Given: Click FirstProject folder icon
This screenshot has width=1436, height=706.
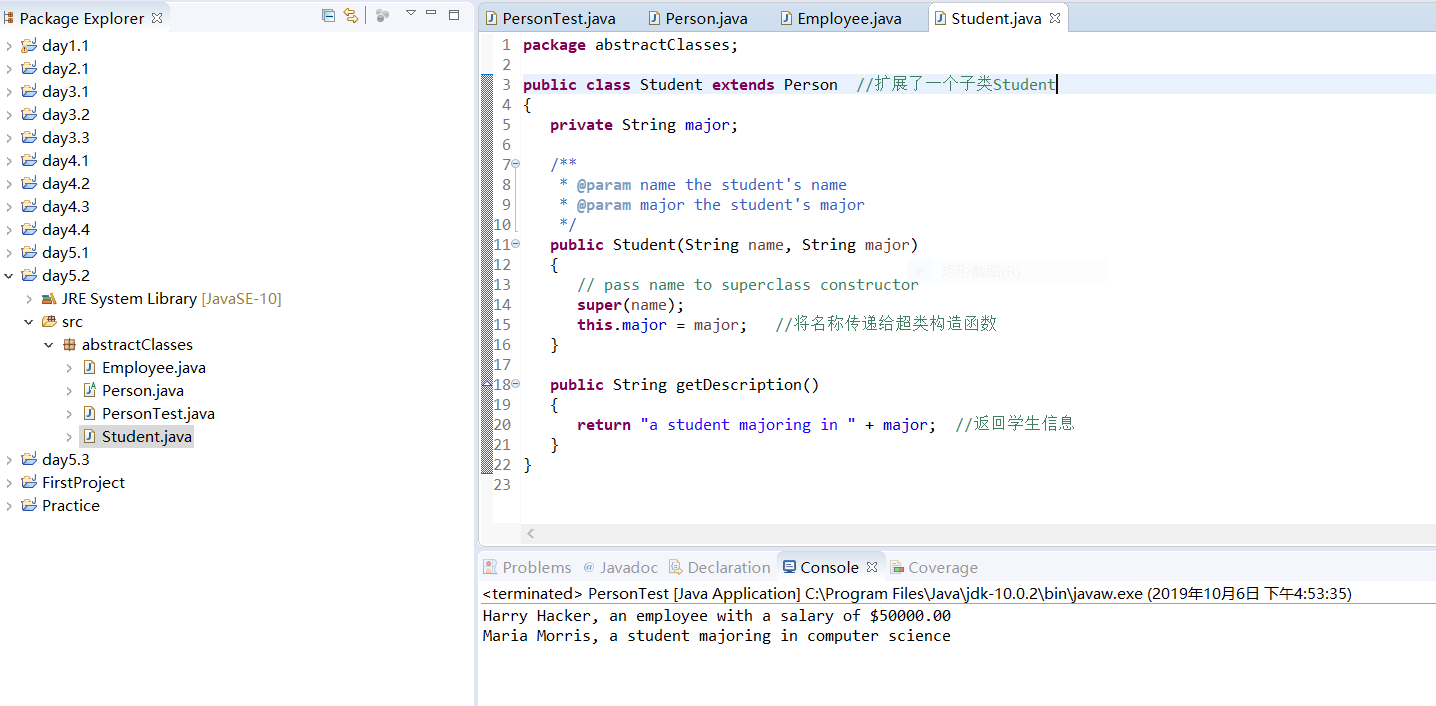Looking at the screenshot, I should click(x=28, y=482).
